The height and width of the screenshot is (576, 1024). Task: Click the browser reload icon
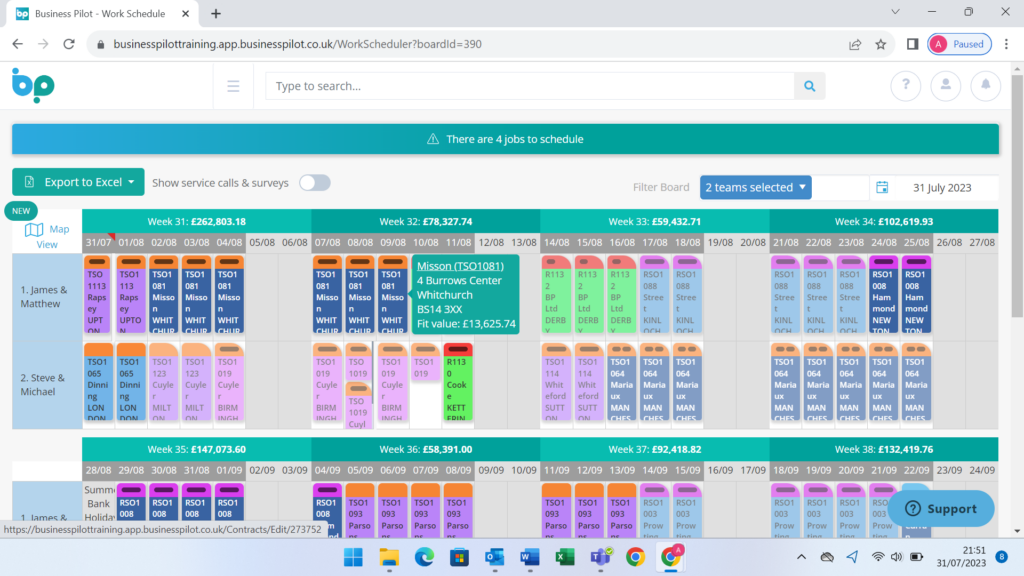pos(68,44)
